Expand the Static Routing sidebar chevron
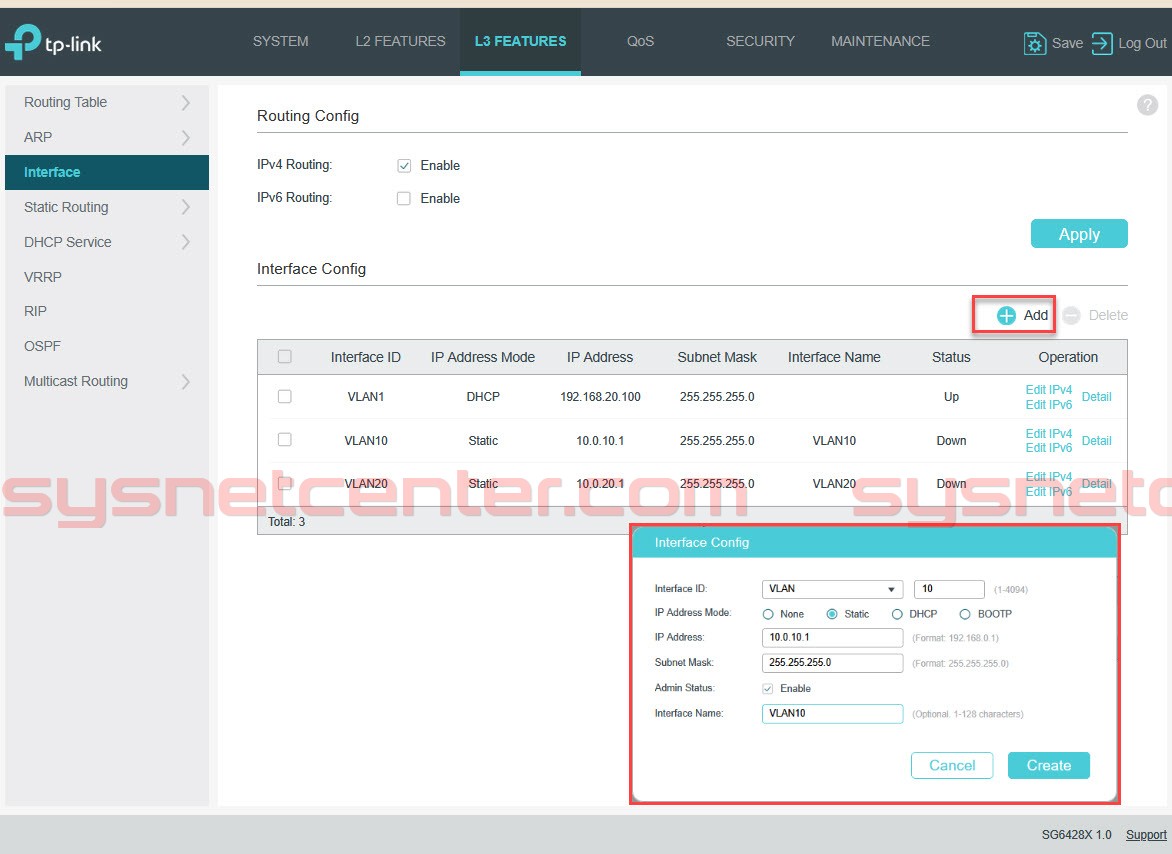The height and width of the screenshot is (854, 1172). pos(185,207)
